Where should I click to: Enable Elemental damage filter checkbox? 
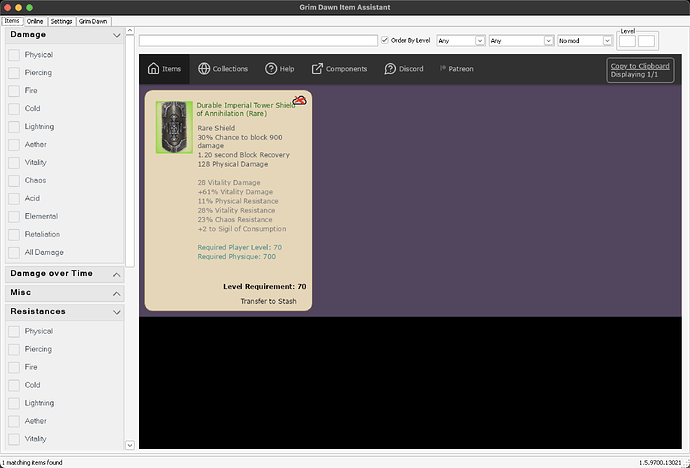point(14,217)
